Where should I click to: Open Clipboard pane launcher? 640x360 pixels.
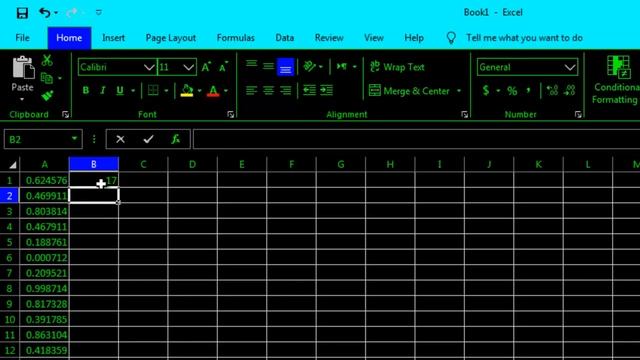tap(65, 115)
